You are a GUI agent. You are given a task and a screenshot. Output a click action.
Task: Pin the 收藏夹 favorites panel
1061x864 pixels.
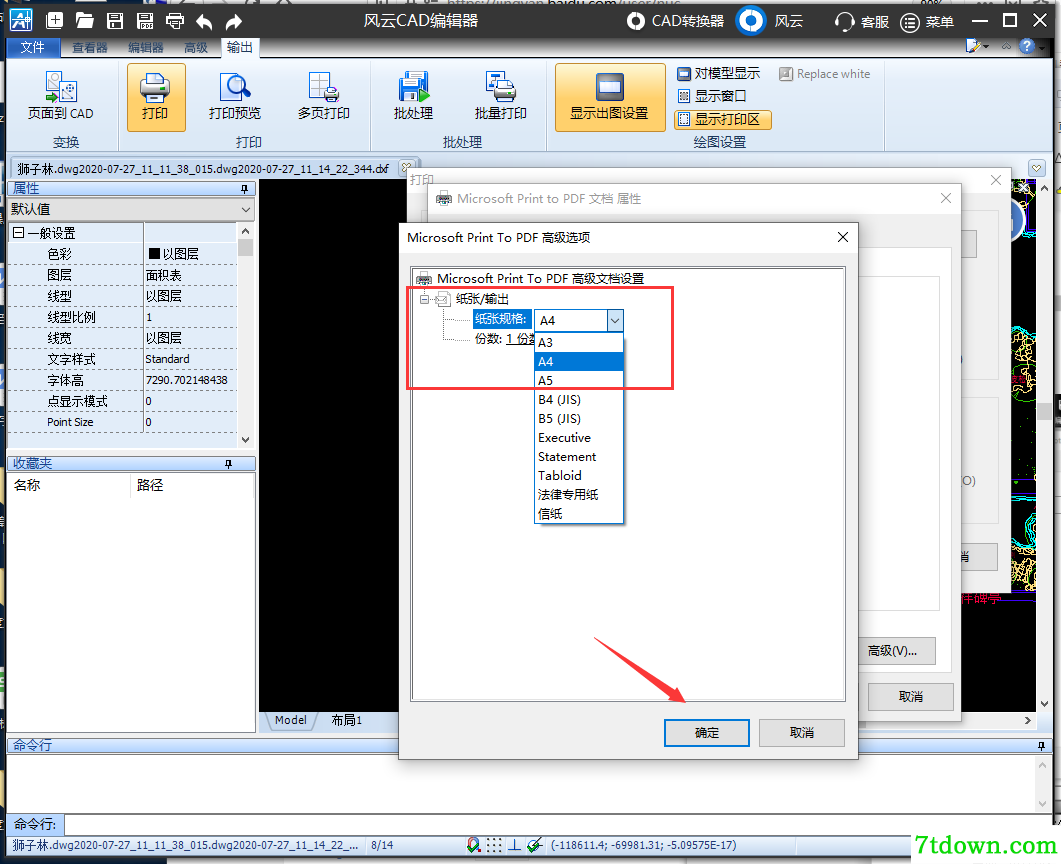(228, 463)
